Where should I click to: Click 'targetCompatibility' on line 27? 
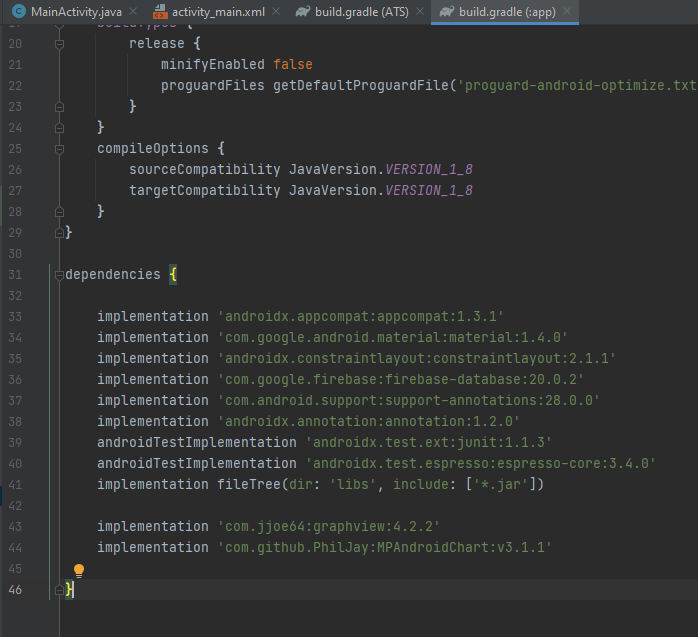coord(204,191)
